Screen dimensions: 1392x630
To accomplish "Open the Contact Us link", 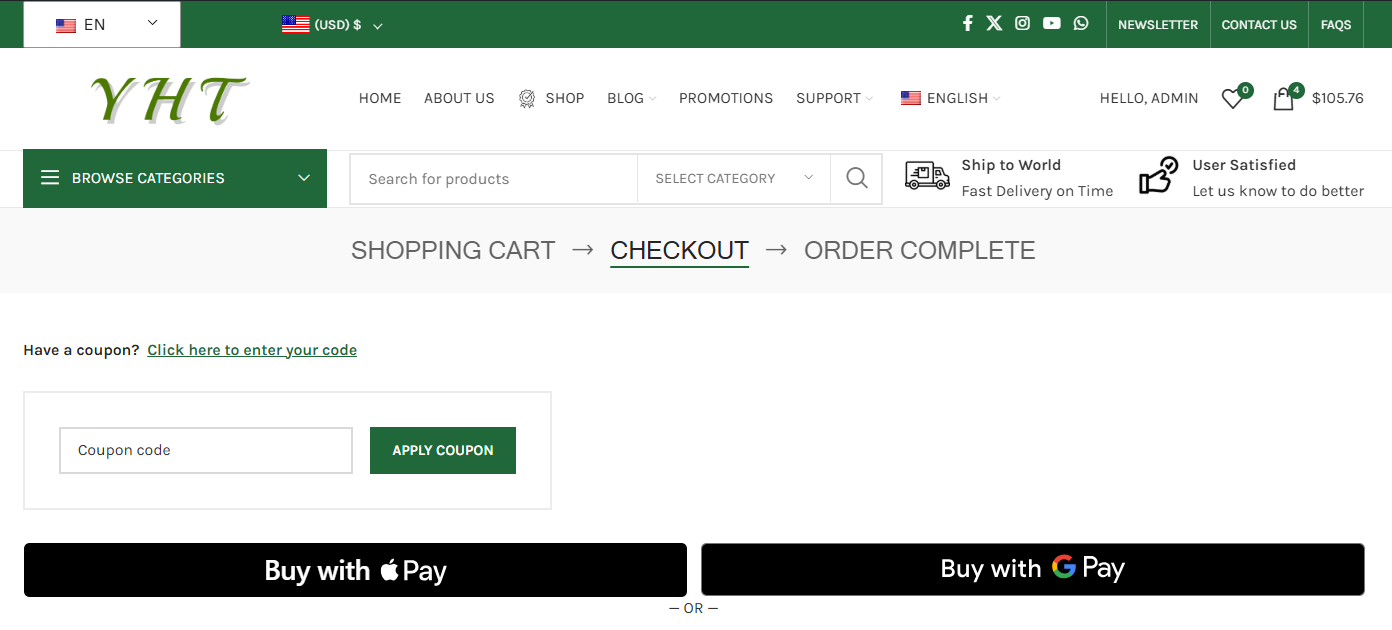I will coord(1259,25).
